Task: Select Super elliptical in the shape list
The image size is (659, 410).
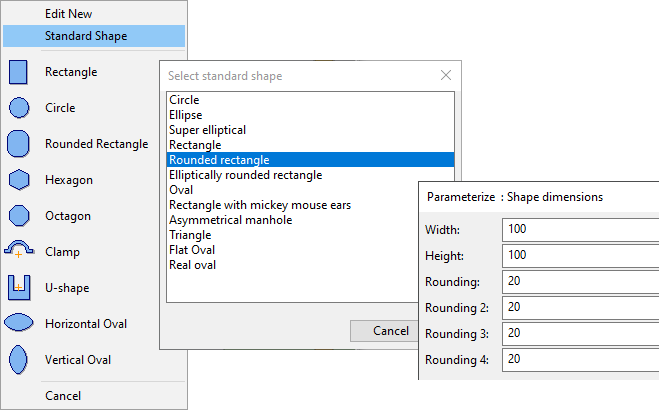Action: (x=207, y=130)
